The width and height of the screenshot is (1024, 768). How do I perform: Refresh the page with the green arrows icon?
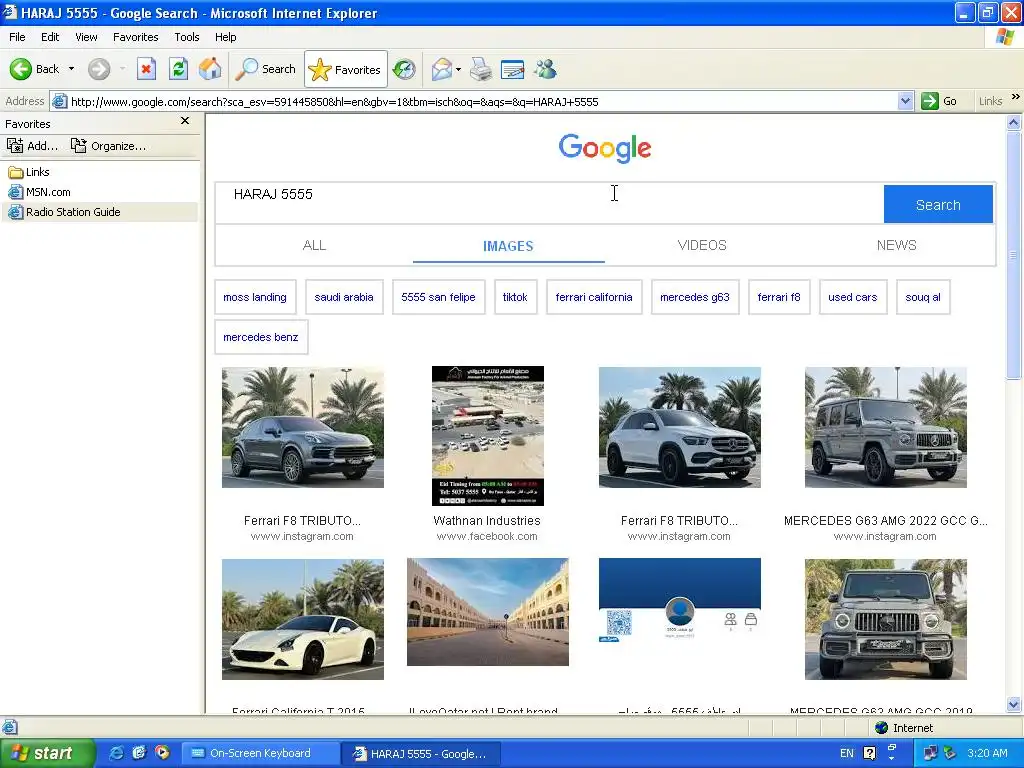tap(178, 69)
